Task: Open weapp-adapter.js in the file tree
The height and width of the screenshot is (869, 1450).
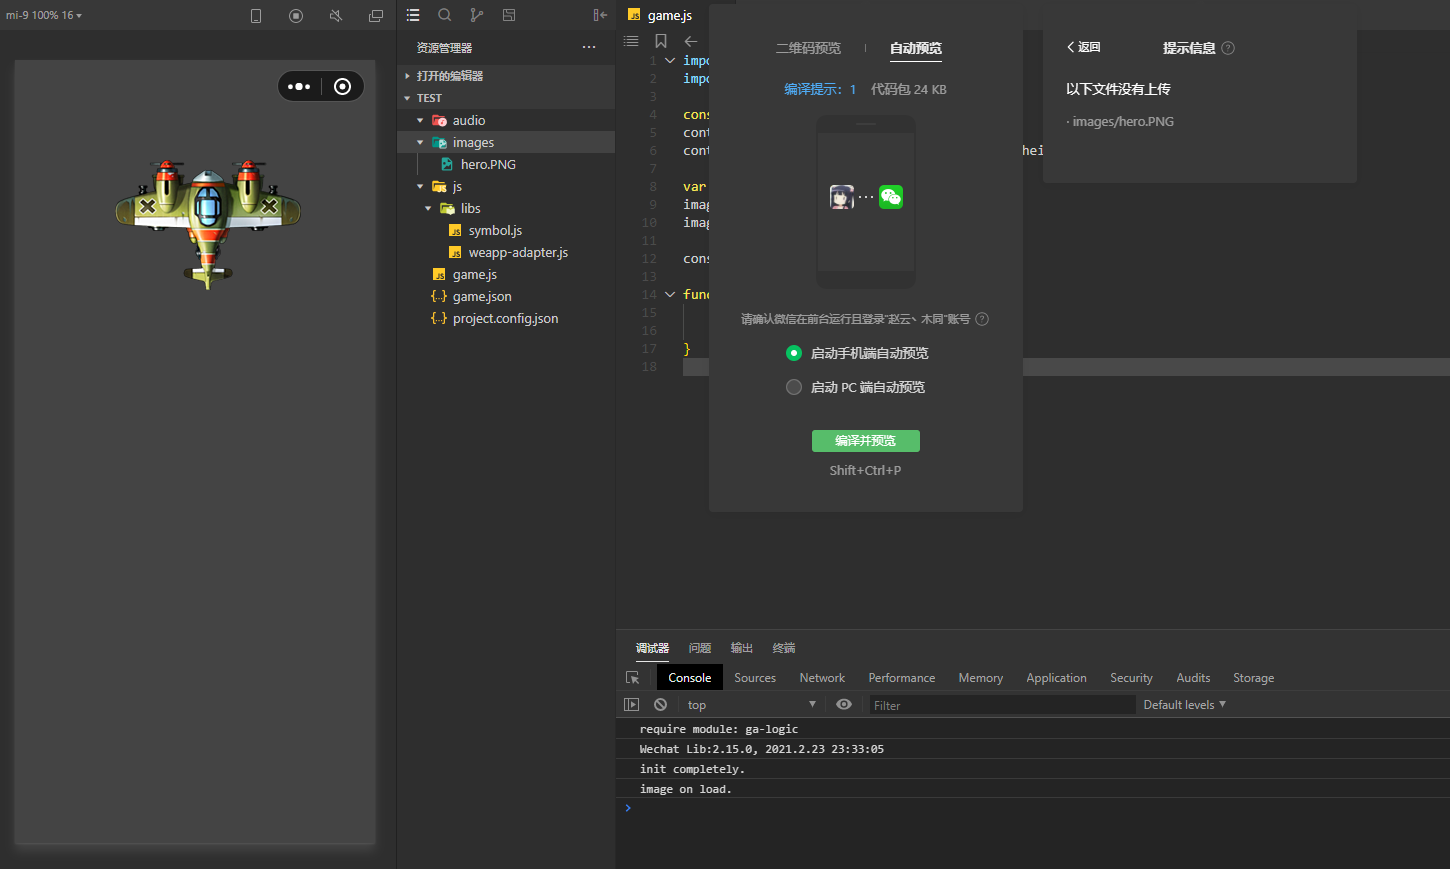Action: [518, 252]
